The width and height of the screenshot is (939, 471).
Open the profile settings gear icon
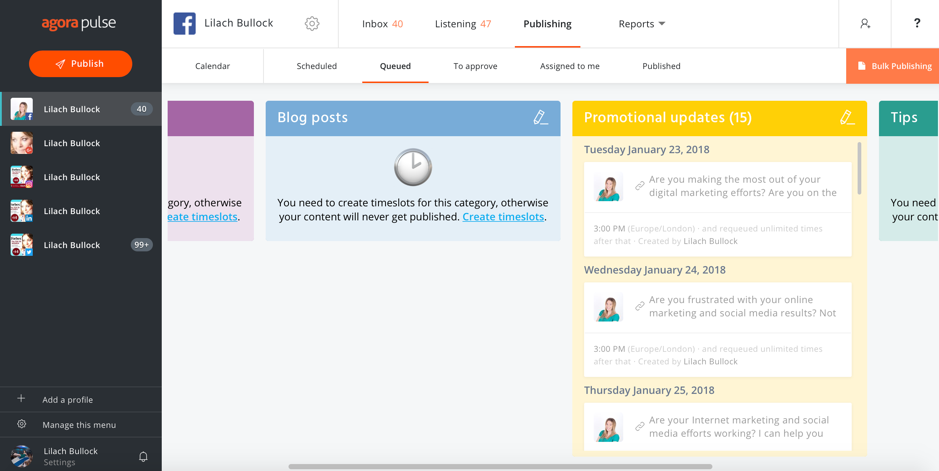tap(312, 23)
